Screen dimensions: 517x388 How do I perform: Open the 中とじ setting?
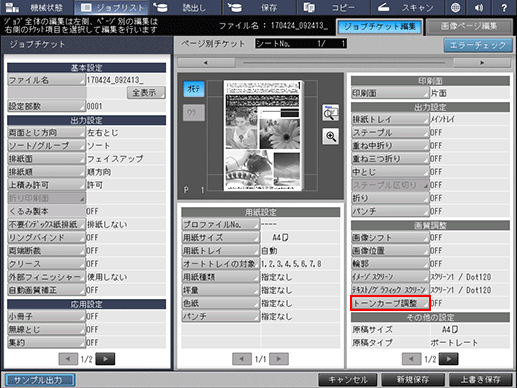[x=390, y=172]
